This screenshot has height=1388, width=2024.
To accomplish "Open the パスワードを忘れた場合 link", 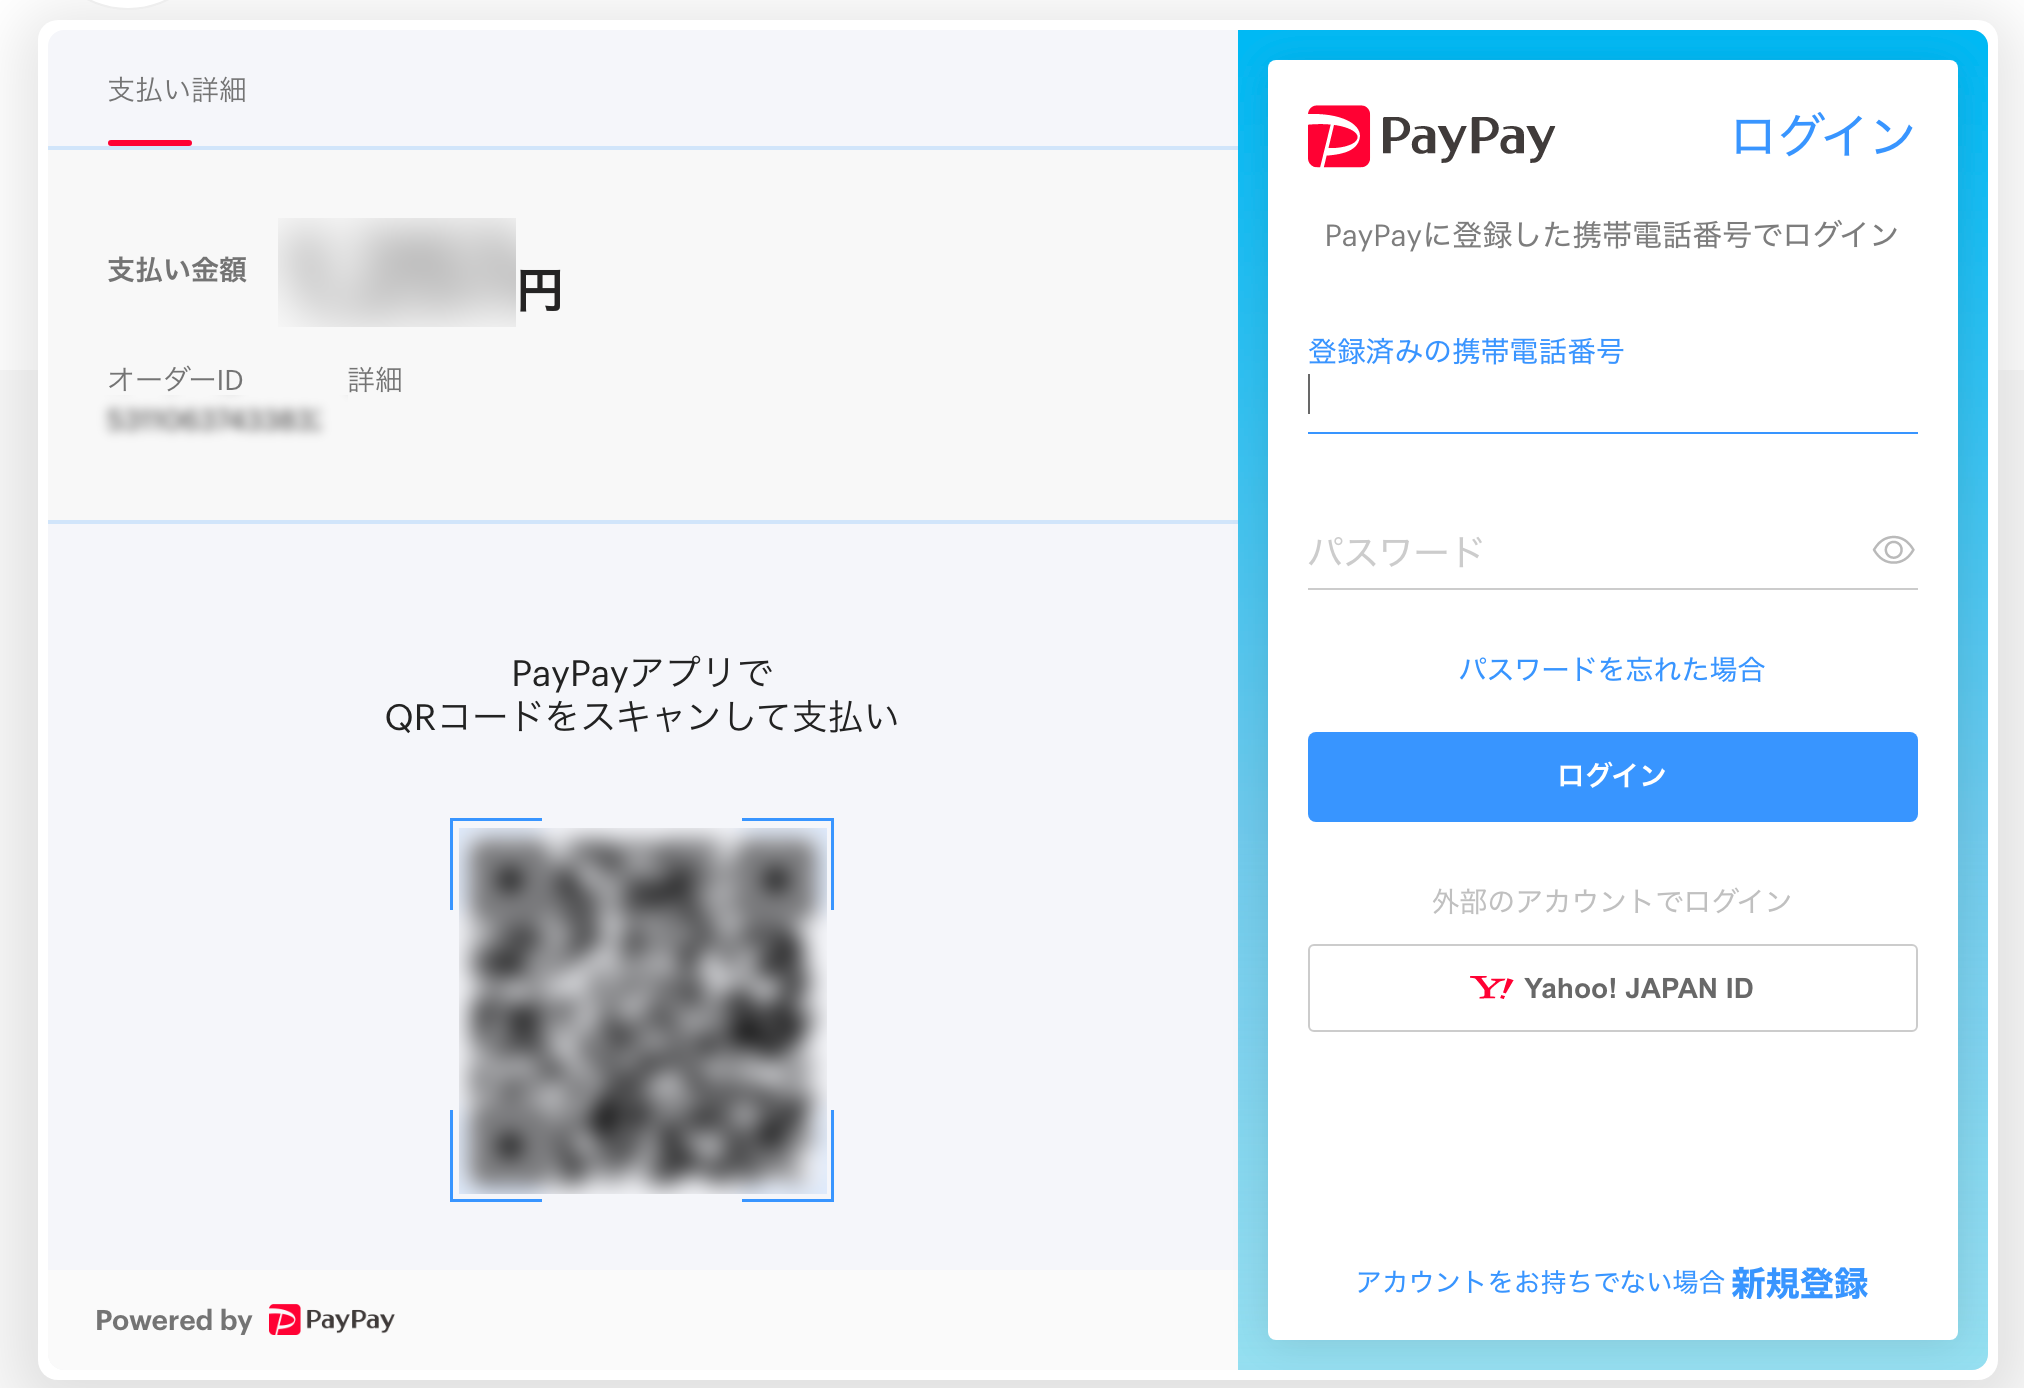I will (x=1612, y=669).
